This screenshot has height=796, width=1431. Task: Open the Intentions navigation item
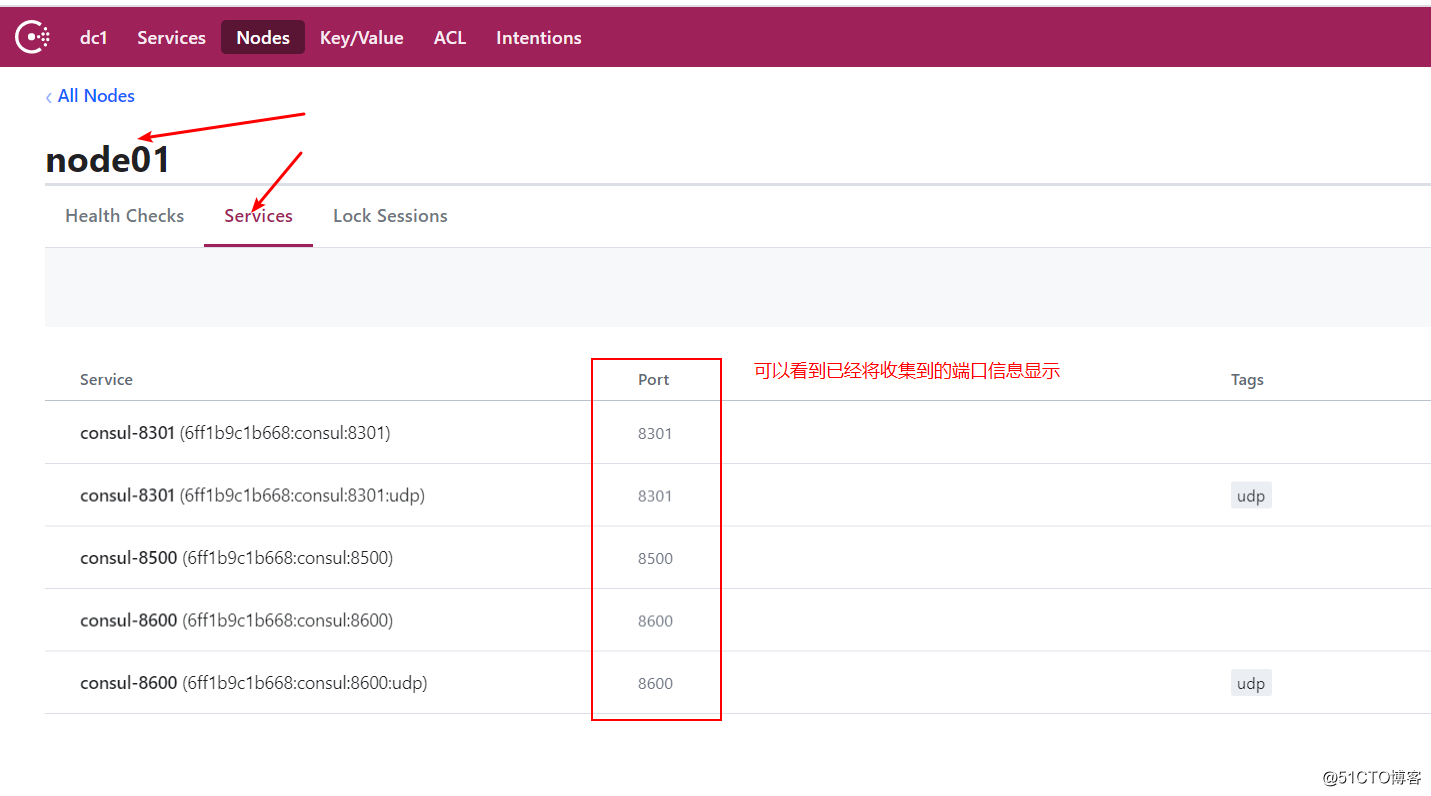[538, 38]
